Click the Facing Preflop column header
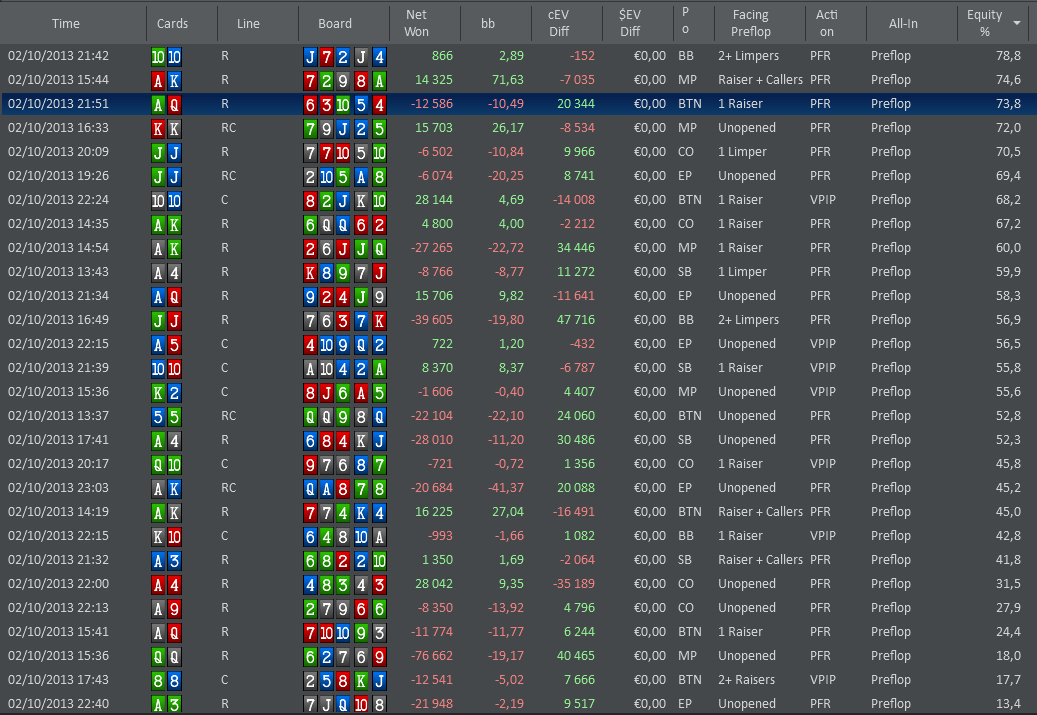 point(751,23)
